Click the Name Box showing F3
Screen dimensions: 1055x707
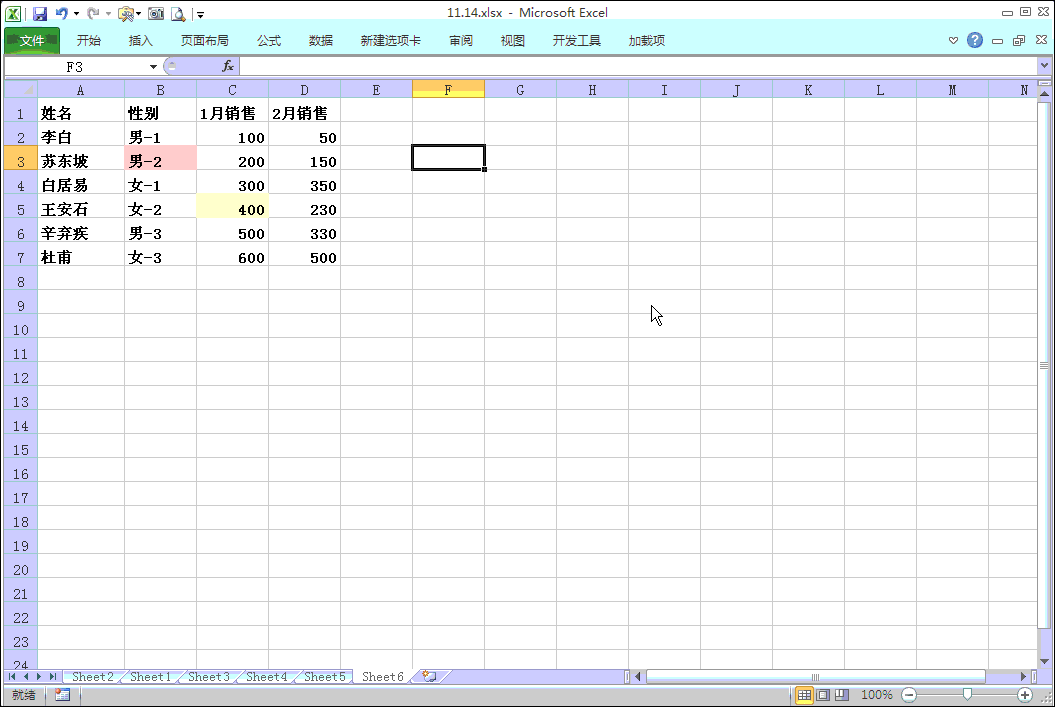75,67
